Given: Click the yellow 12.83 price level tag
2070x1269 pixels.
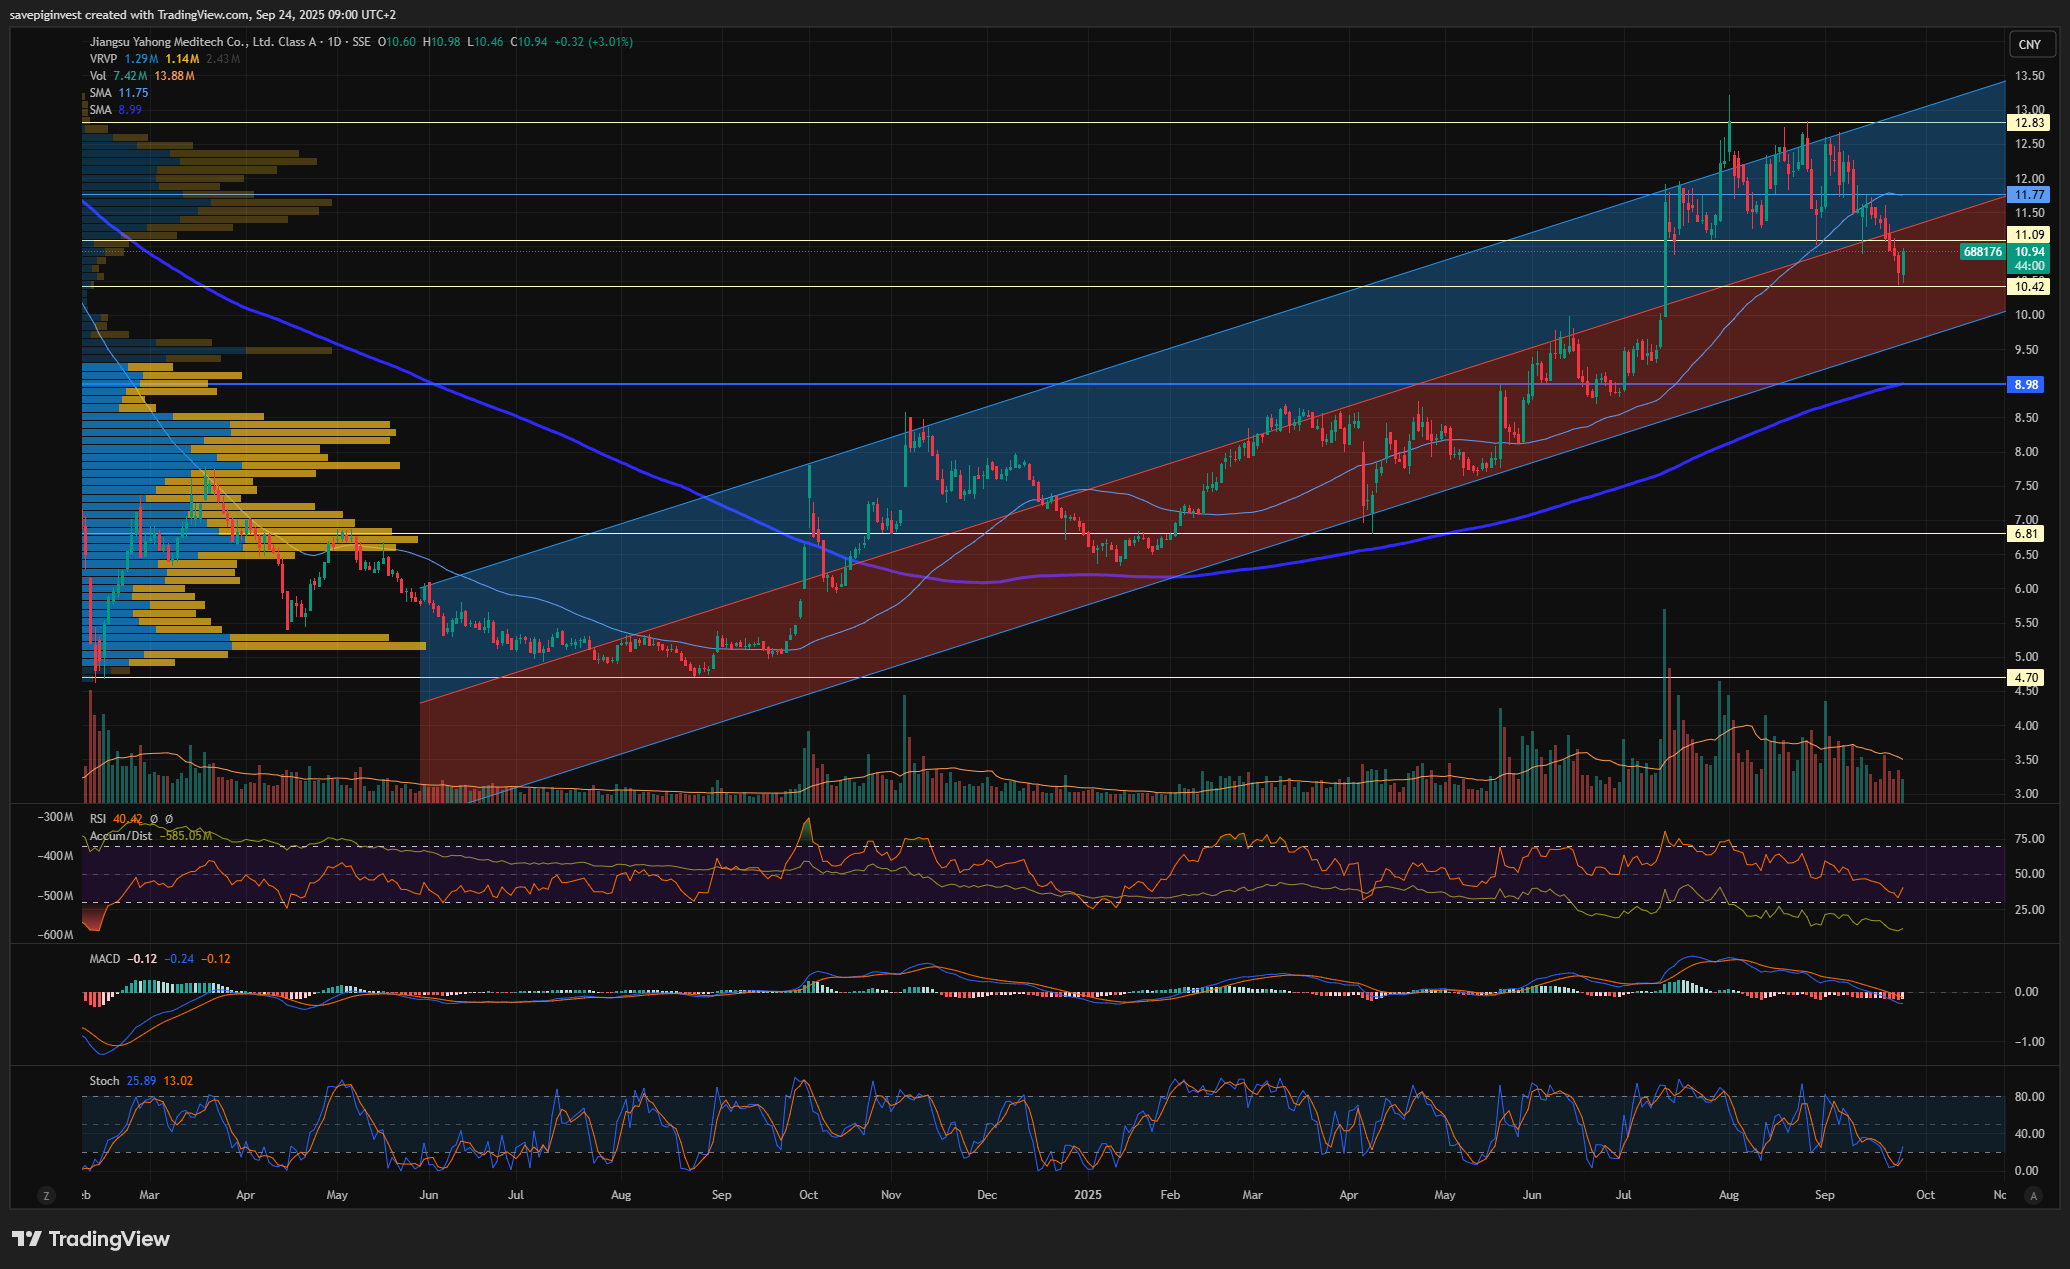Looking at the screenshot, I should (2029, 123).
